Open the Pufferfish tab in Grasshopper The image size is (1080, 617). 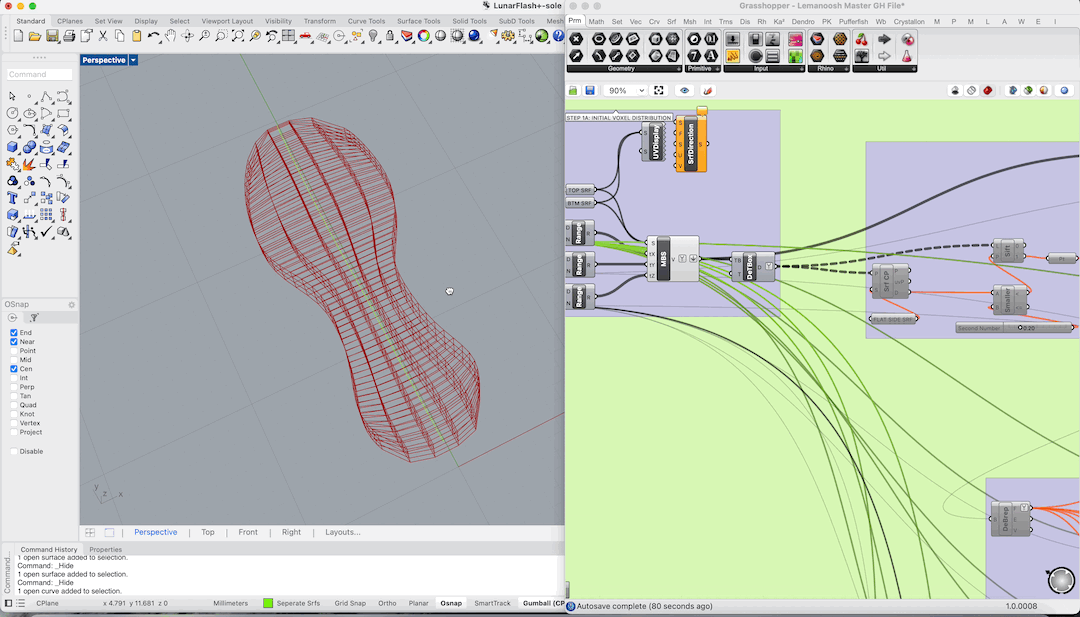coord(853,21)
